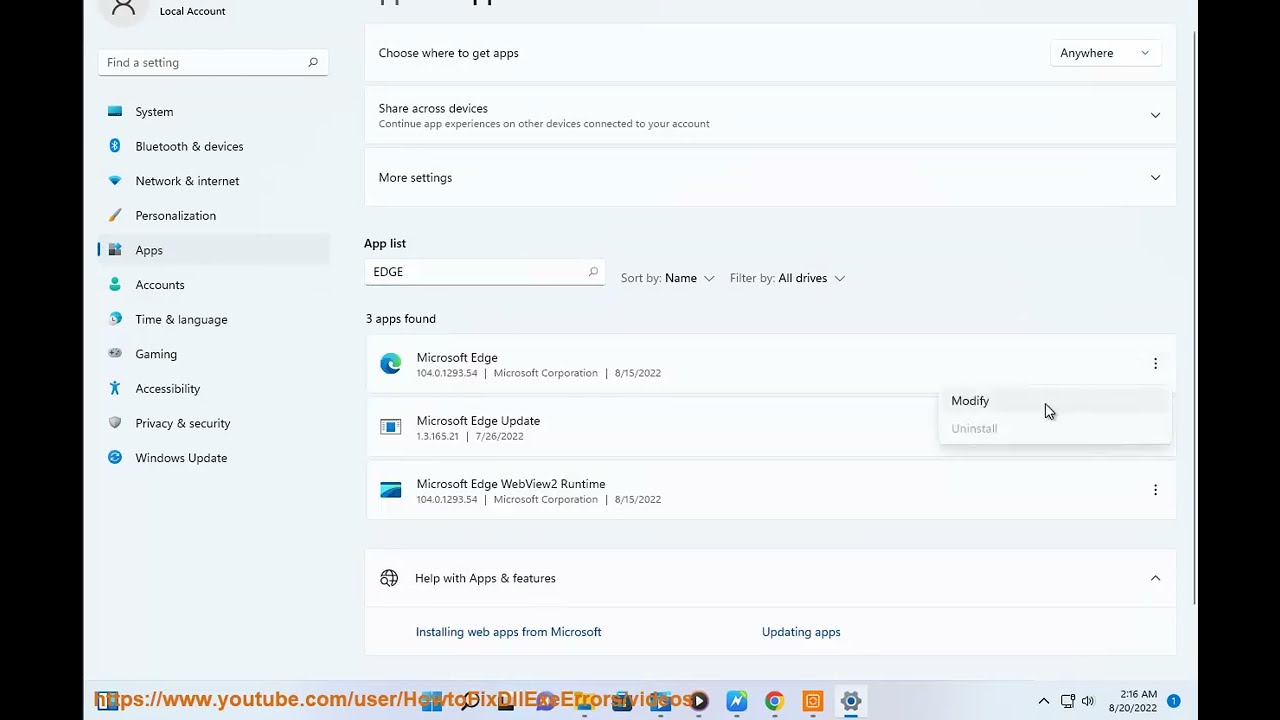The width and height of the screenshot is (1280, 720).
Task: Open the Updating apps help link
Action: click(x=801, y=632)
